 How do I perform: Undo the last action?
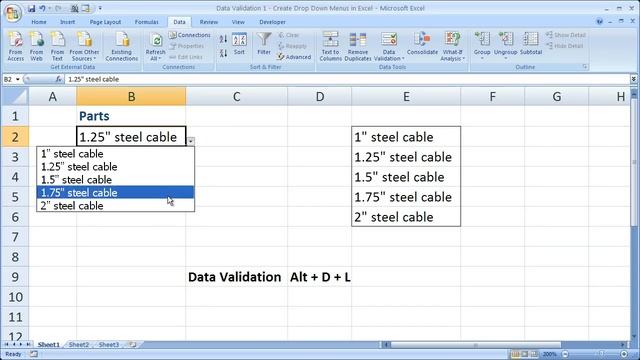(x=42, y=8)
